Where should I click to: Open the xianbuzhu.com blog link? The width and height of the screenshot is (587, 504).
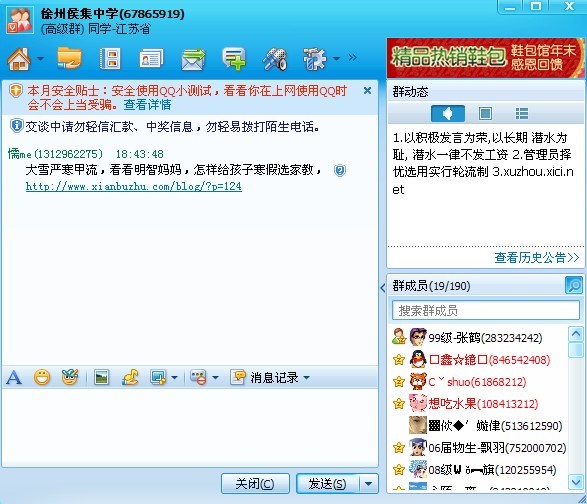(x=134, y=186)
